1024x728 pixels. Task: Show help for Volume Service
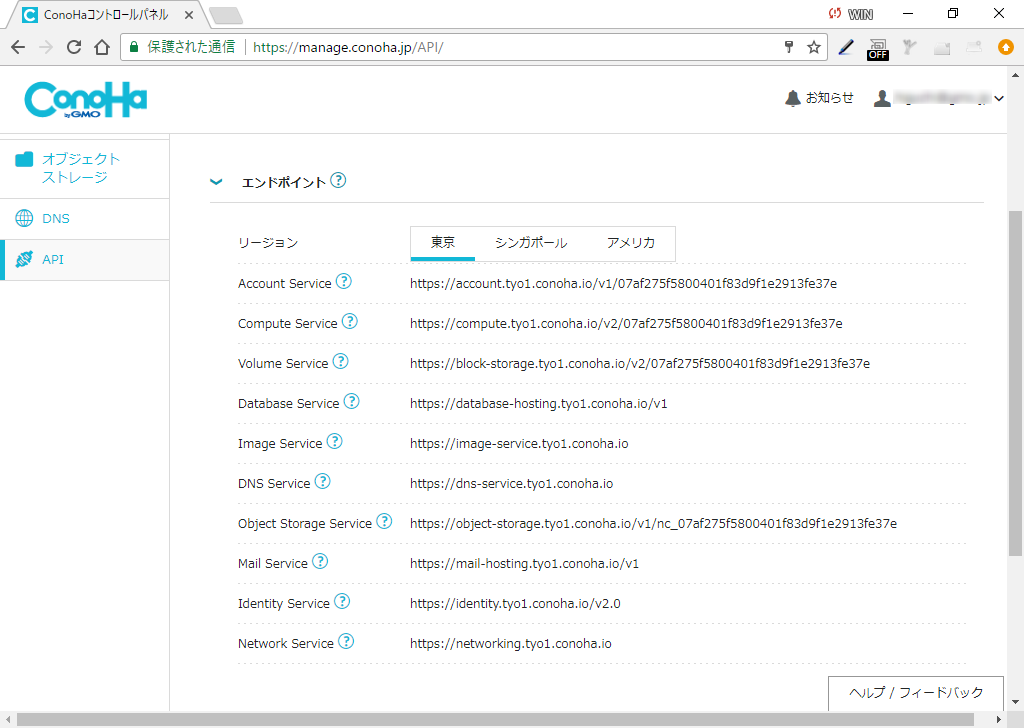[341, 361]
